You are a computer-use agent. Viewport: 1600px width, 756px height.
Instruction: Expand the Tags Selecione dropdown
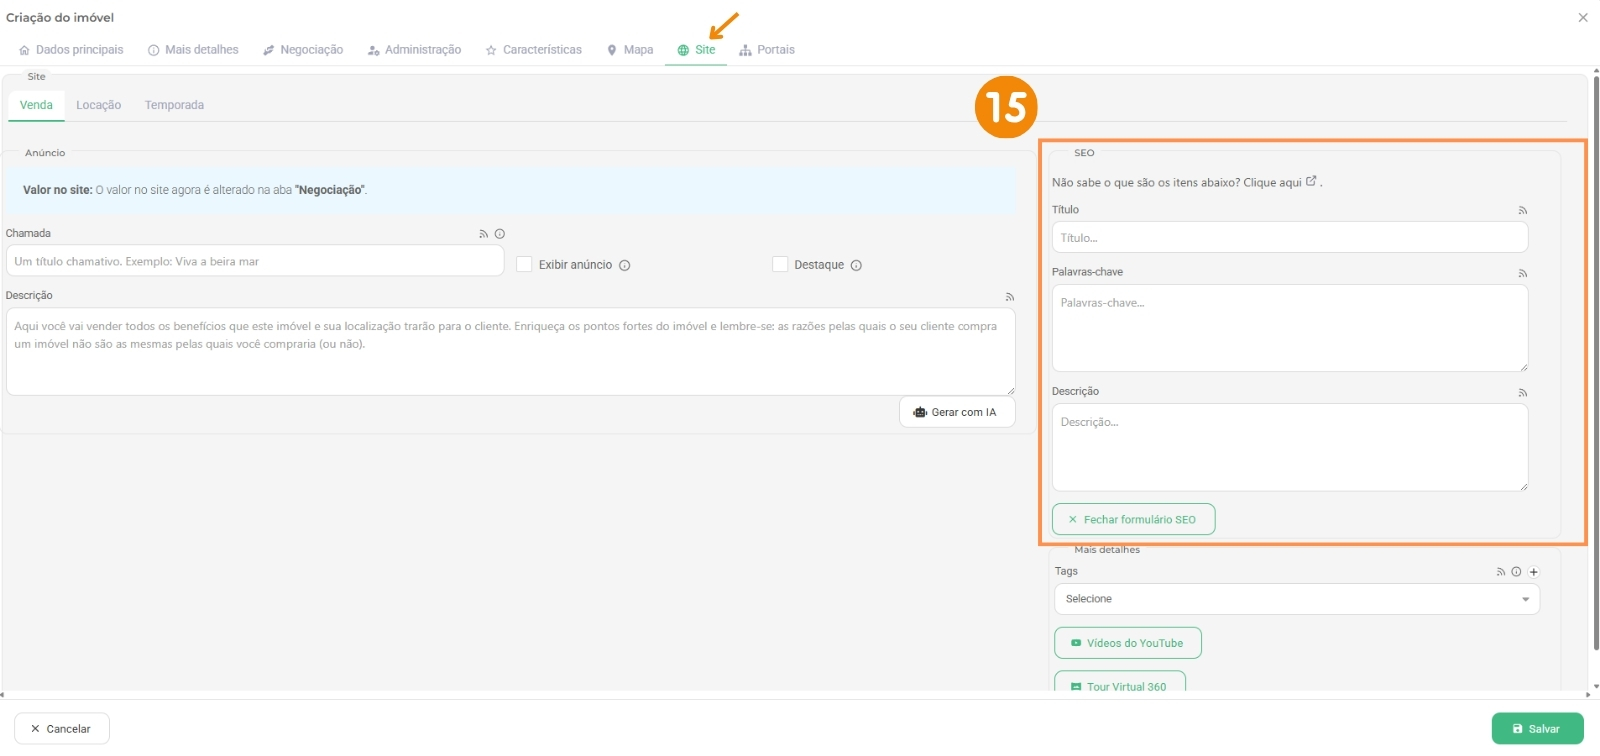(1296, 599)
